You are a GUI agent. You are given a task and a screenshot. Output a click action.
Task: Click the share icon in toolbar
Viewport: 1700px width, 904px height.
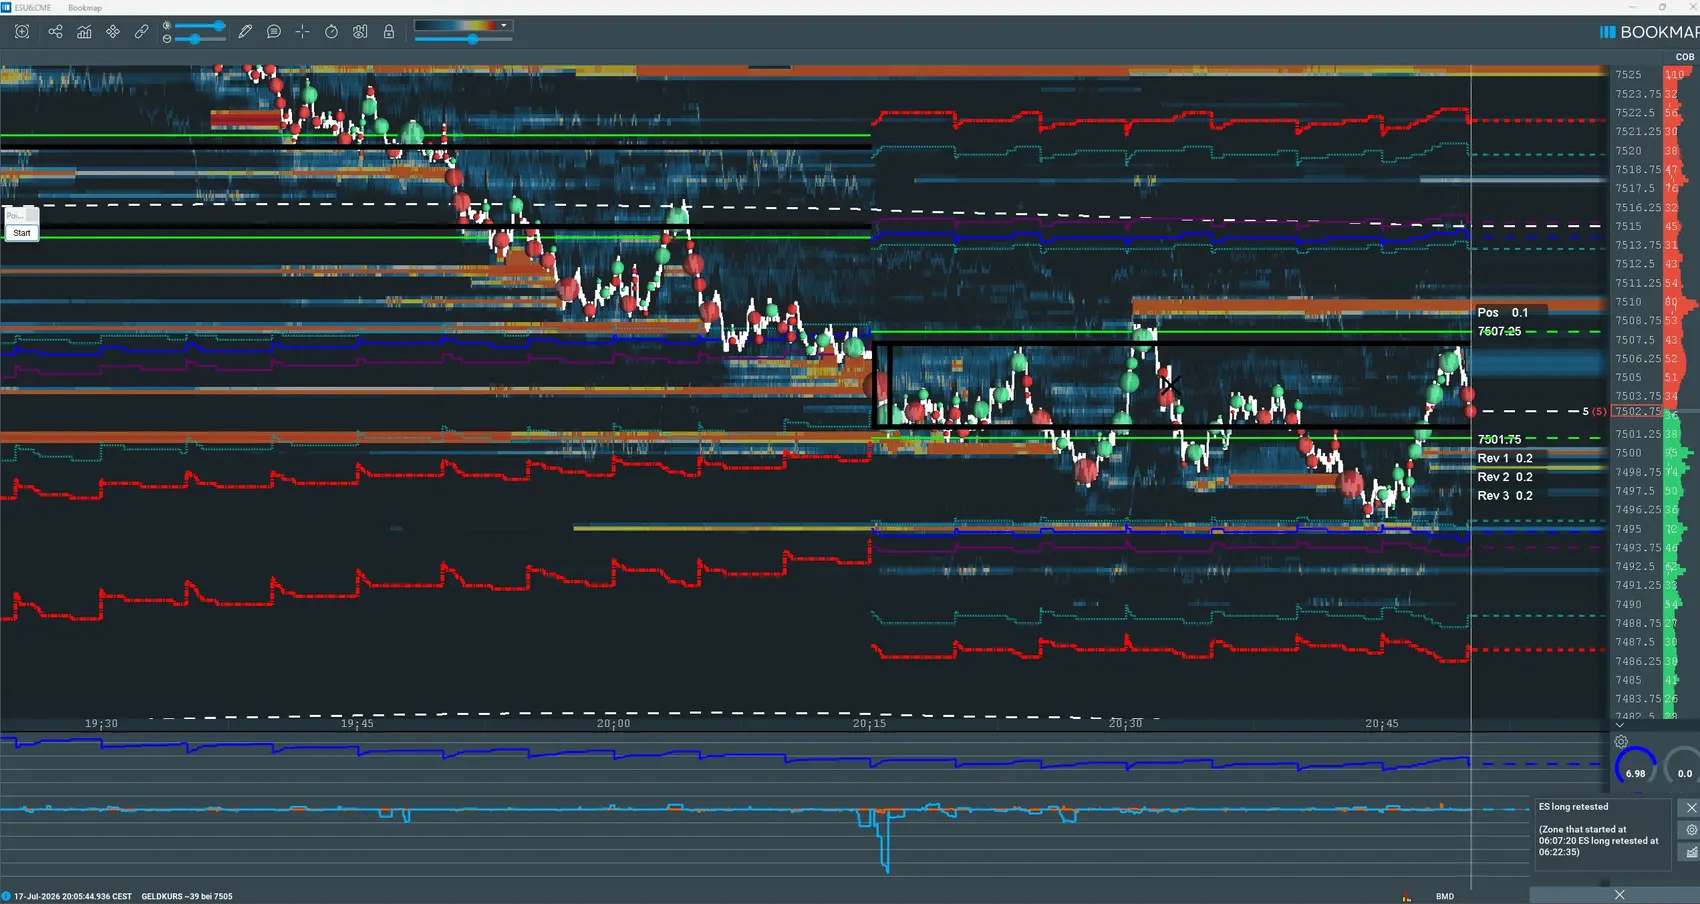pos(55,32)
